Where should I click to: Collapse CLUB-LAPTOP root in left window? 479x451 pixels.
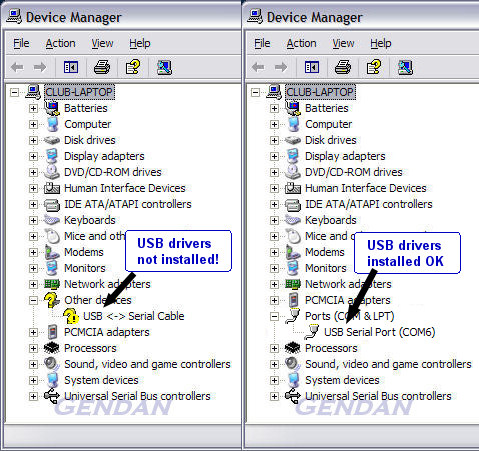(14, 92)
